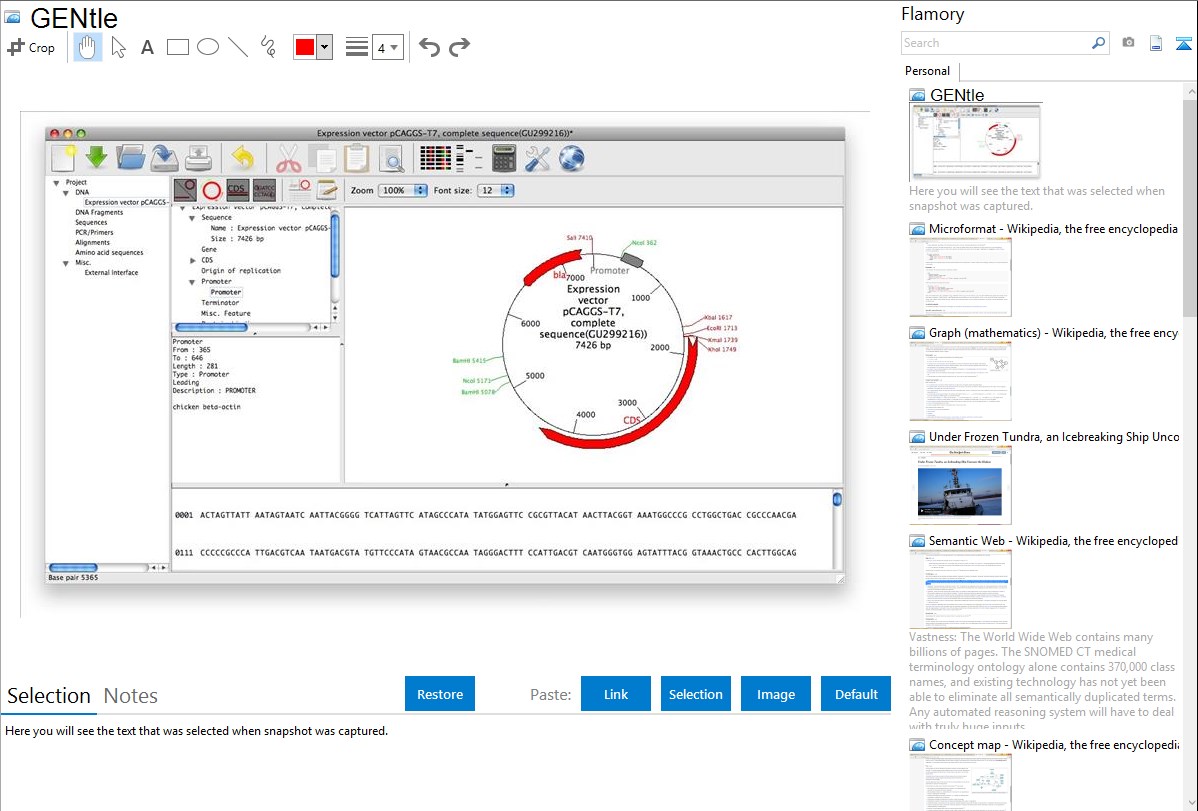The image size is (1198, 811).
Task: Click the Semantic Web - Wikipedia snapshot title
Action: [x=1053, y=540]
